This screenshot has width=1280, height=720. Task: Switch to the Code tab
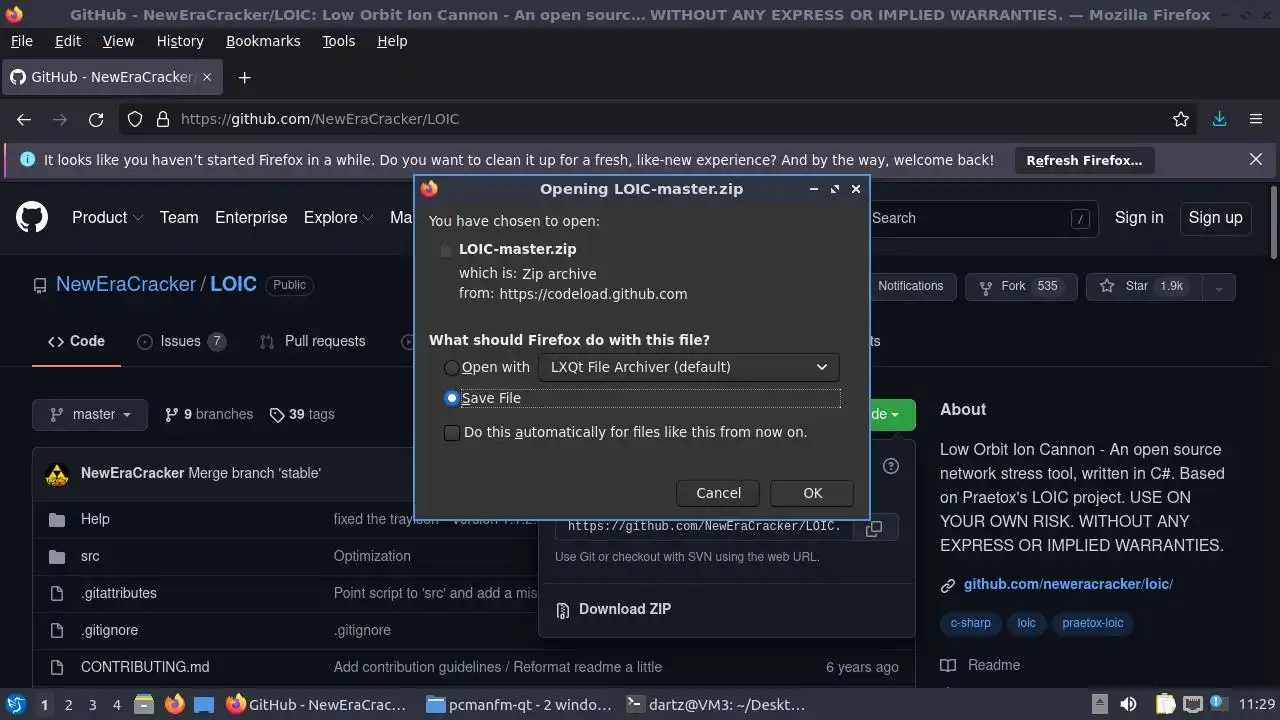point(76,341)
